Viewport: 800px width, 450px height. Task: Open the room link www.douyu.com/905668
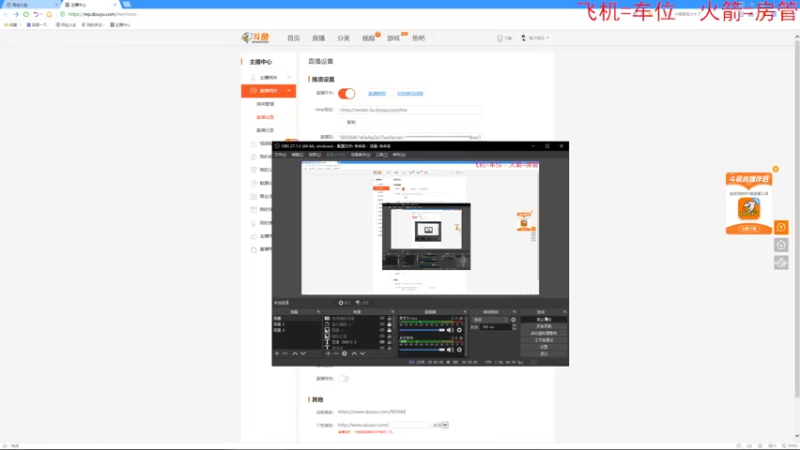click(372, 412)
